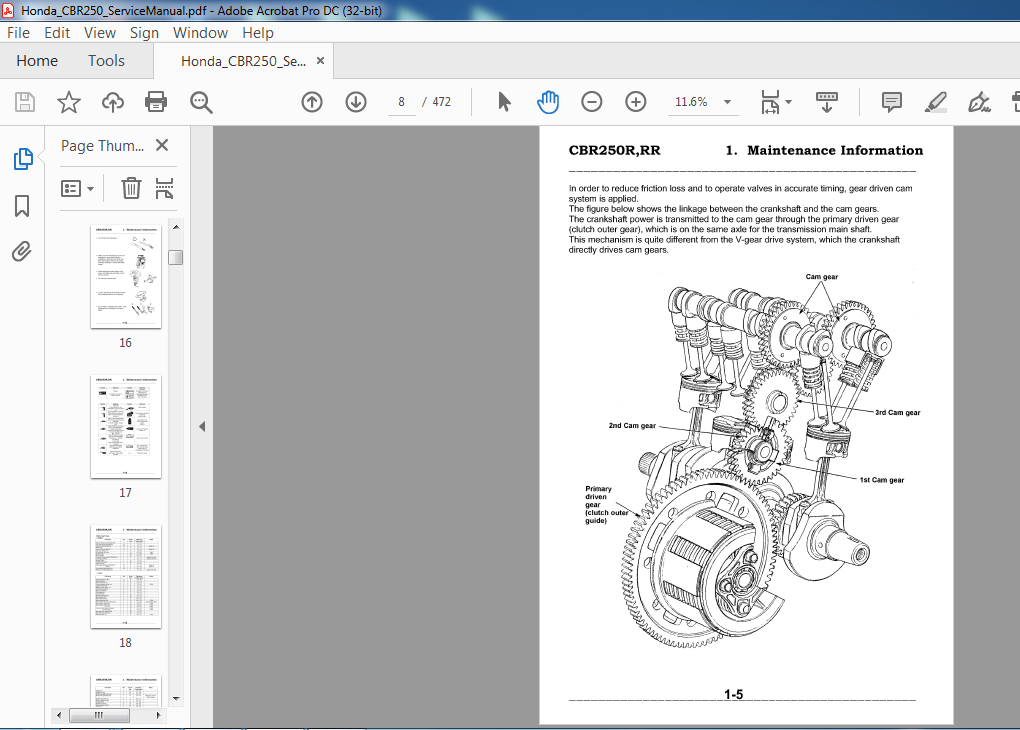Click the '3rd Cam gear' label
The width and height of the screenshot is (1020, 730).
898,412
